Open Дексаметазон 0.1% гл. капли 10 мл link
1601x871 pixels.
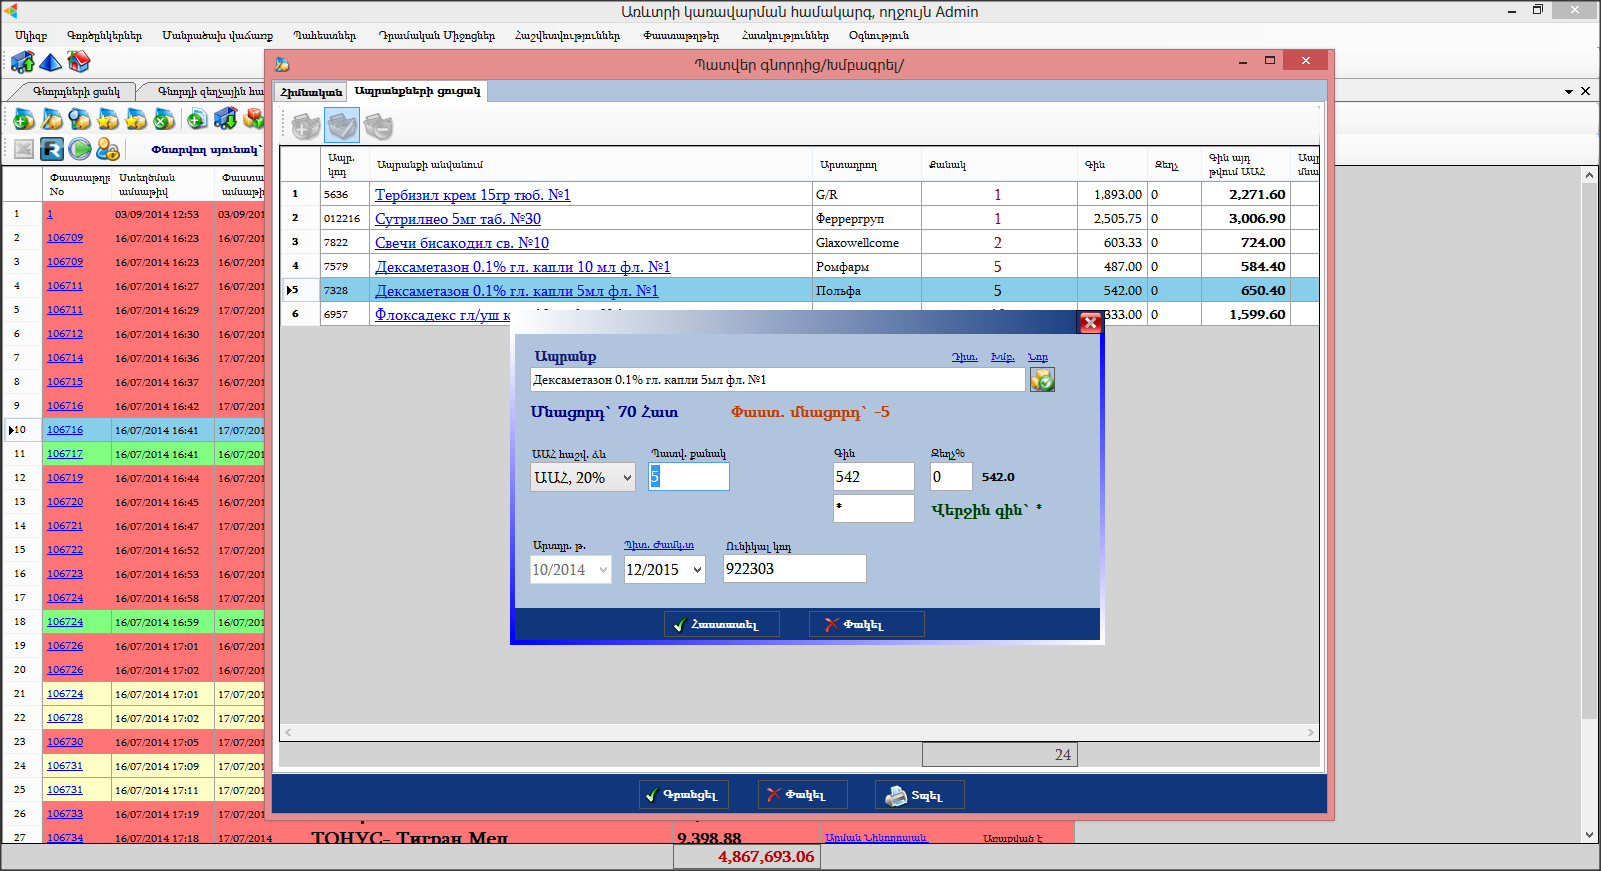(522, 267)
